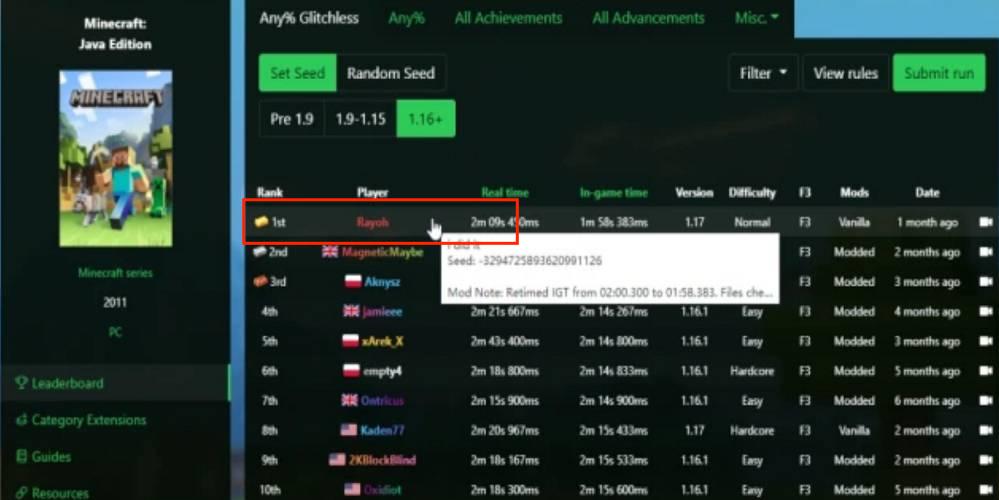Click video icon on 10th place row
This screenshot has height=500, width=999.
[x=986, y=490]
